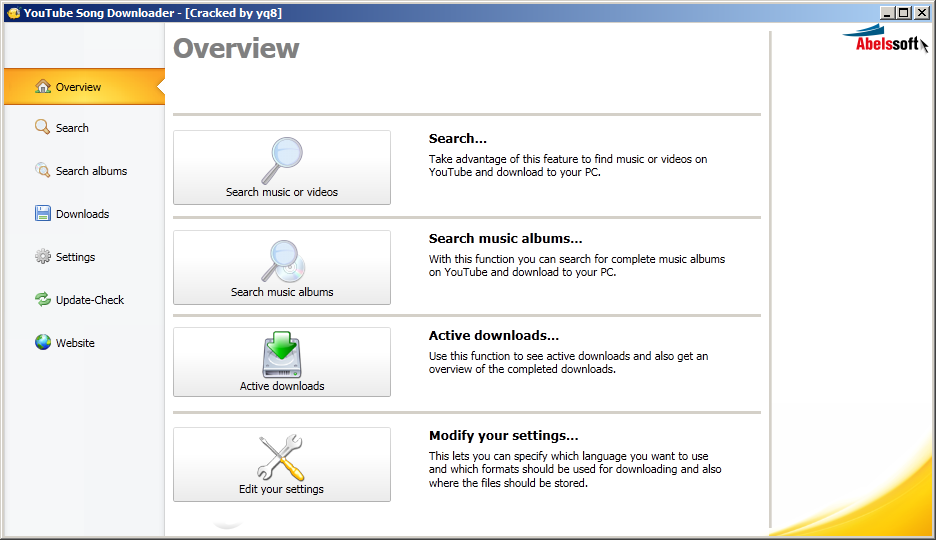Click the green arrow drive download icon

point(282,354)
